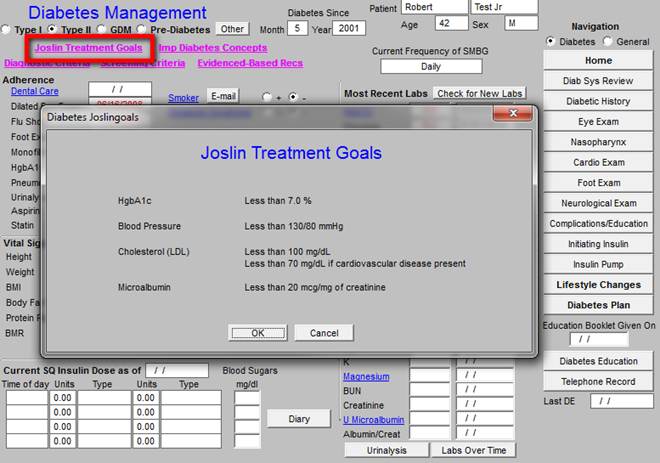Open the Telephone Record
The height and width of the screenshot is (463, 660).
coord(598,381)
